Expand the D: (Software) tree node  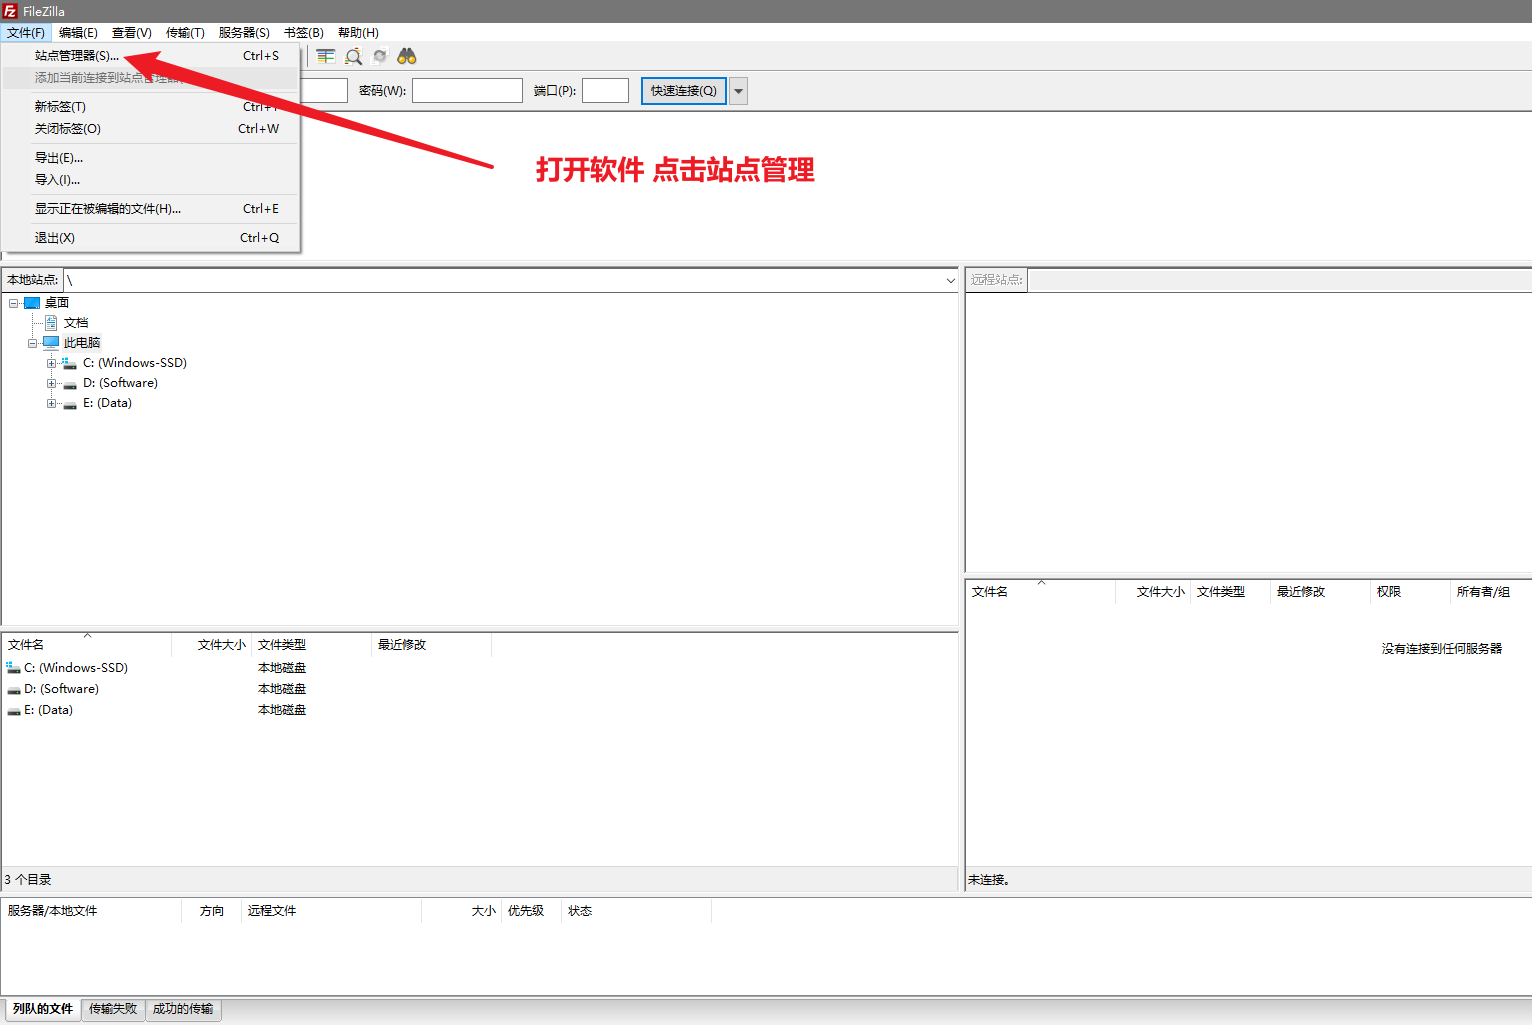tap(51, 383)
